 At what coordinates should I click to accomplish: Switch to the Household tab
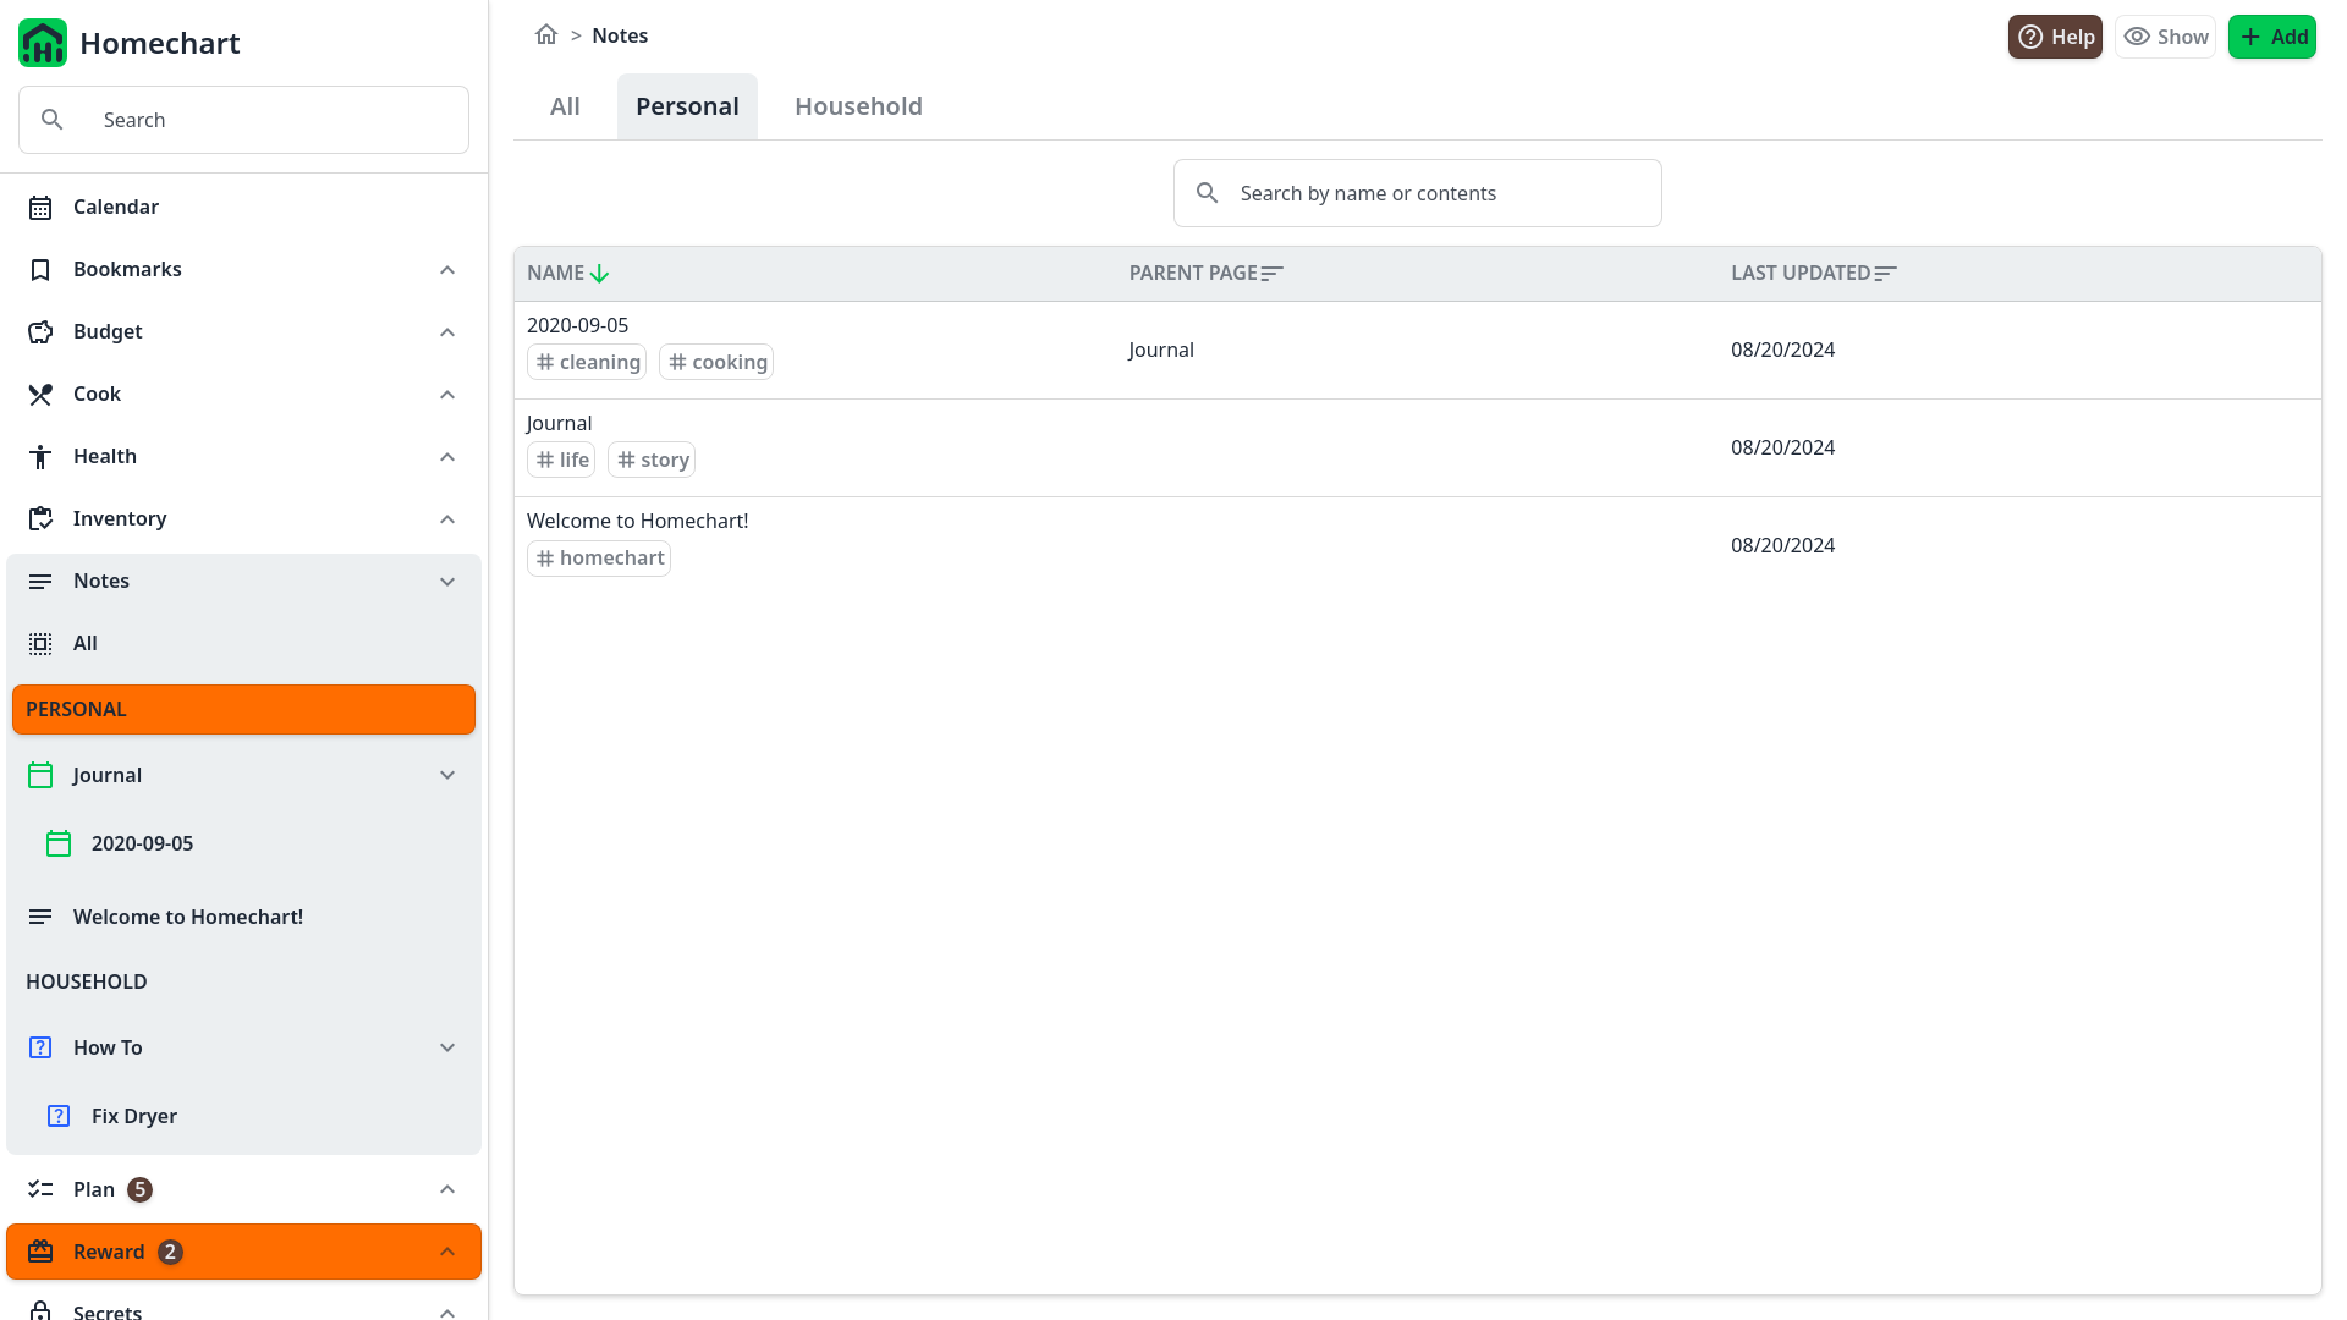pos(858,106)
